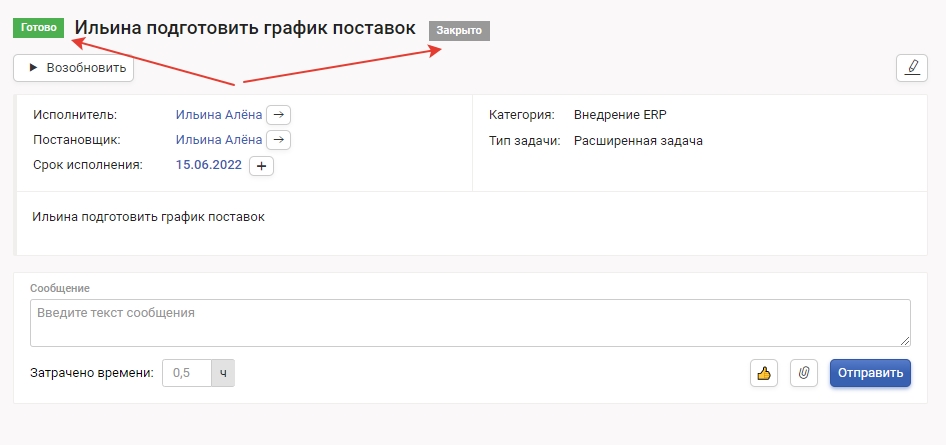946x445 pixels.
Task: Send the message with Отправить
Action: click(x=870, y=373)
